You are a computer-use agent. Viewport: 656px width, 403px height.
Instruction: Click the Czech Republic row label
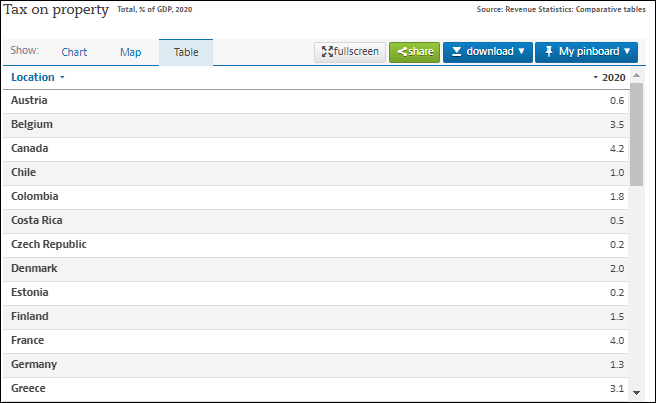[x=49, y=244]
